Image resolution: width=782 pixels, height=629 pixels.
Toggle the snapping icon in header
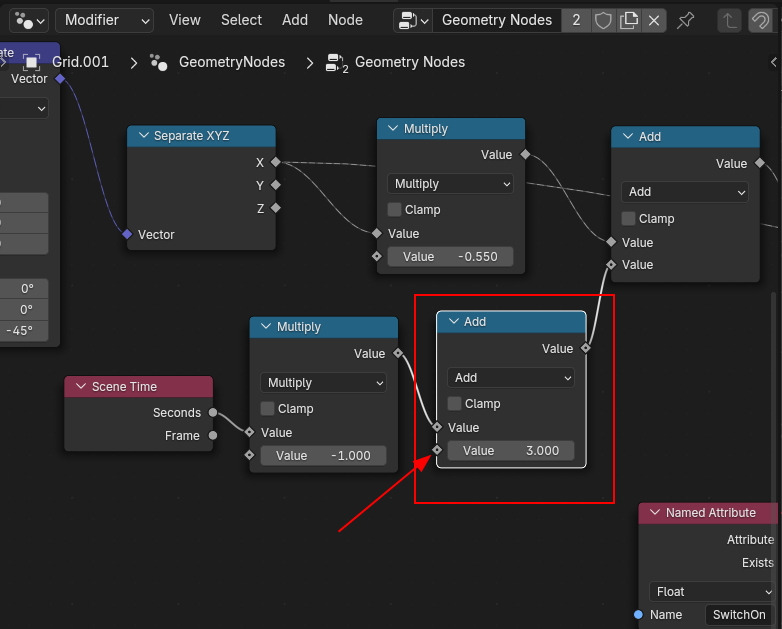click(761, 20)
